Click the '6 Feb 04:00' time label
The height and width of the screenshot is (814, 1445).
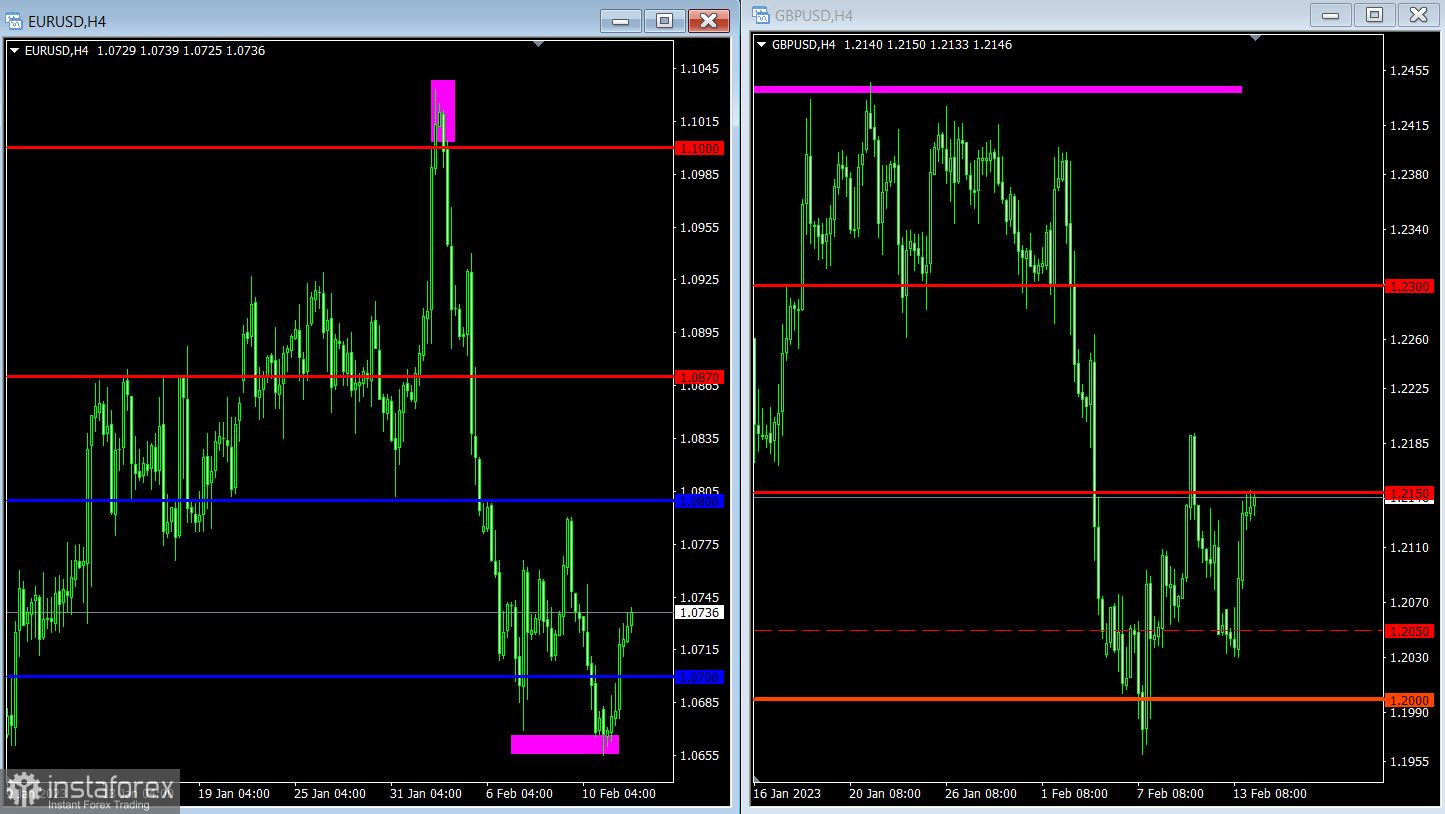pos(519,794)
